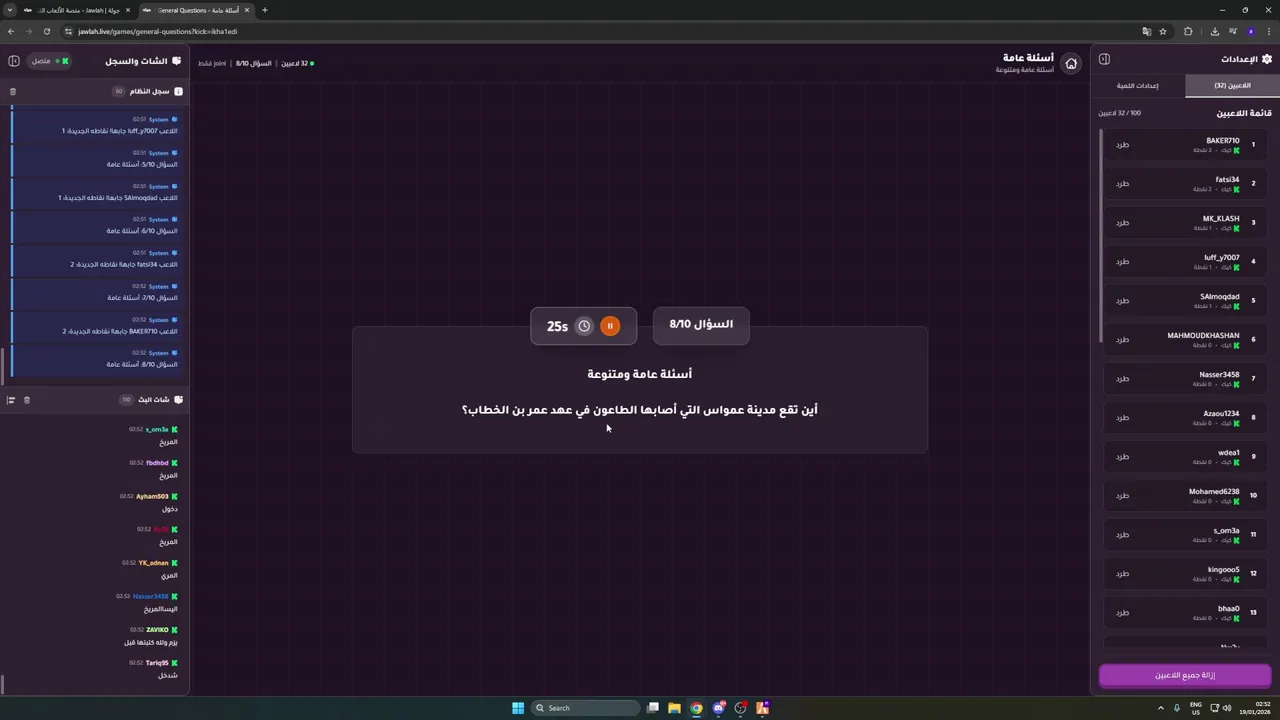Kick player luff_y7007

tap(1122, 262)
